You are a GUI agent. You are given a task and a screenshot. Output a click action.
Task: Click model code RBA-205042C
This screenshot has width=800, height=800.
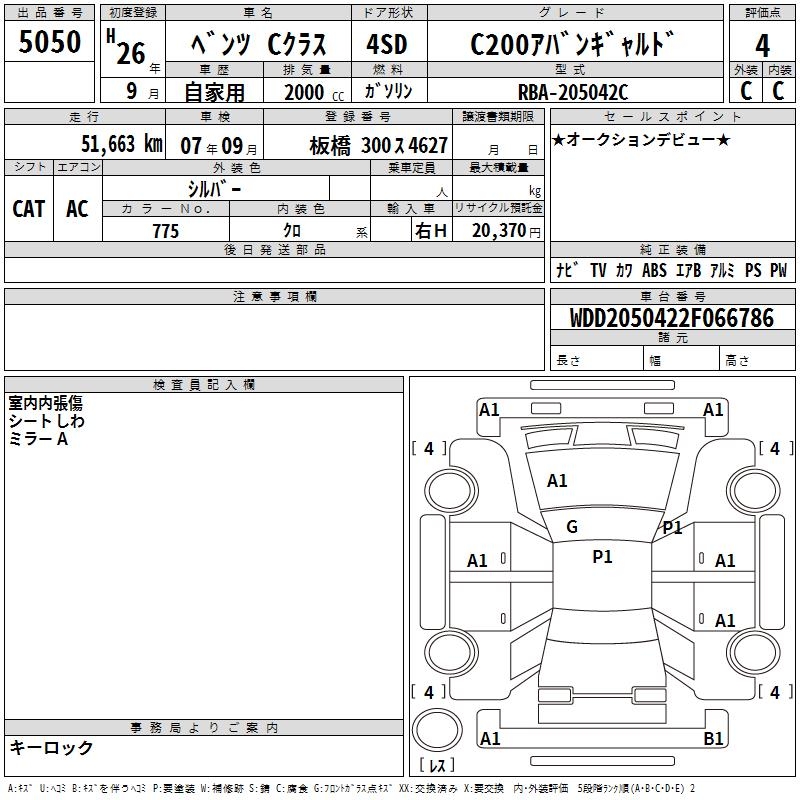tap(572, 92)
